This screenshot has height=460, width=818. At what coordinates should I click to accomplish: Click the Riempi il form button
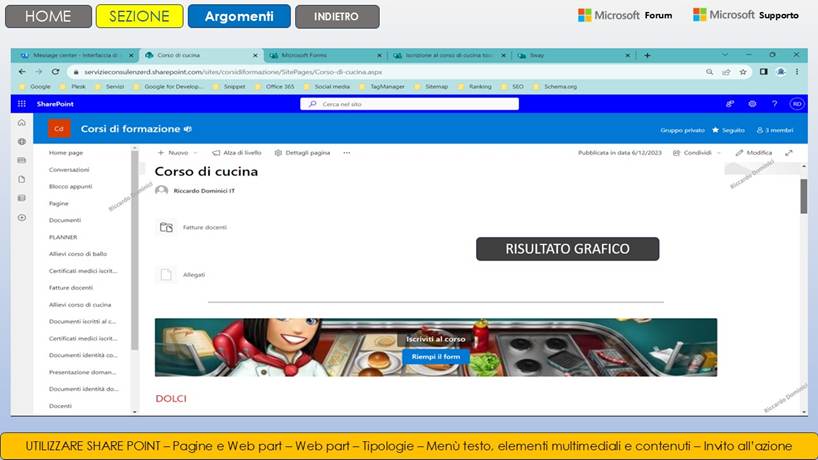click(x=435, y=356)
